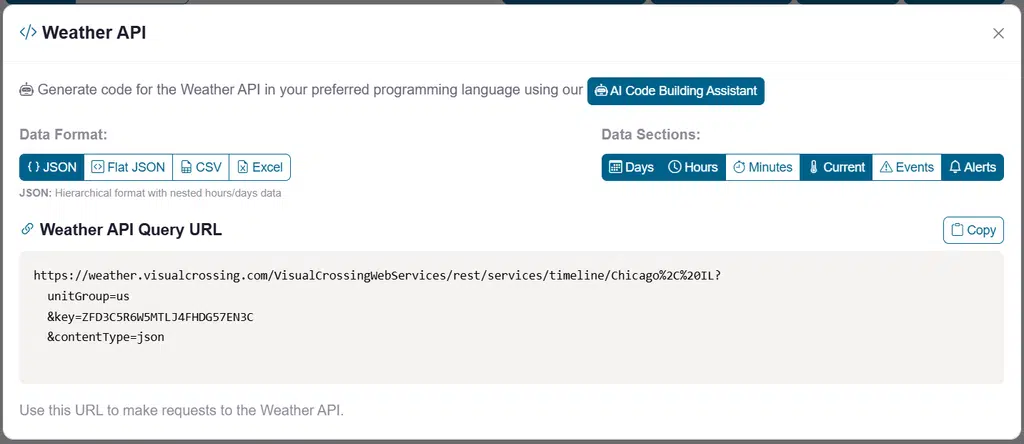1024x444 pixels.
Task: Click the thermometer icon on Current section
Action: point(813,167)
